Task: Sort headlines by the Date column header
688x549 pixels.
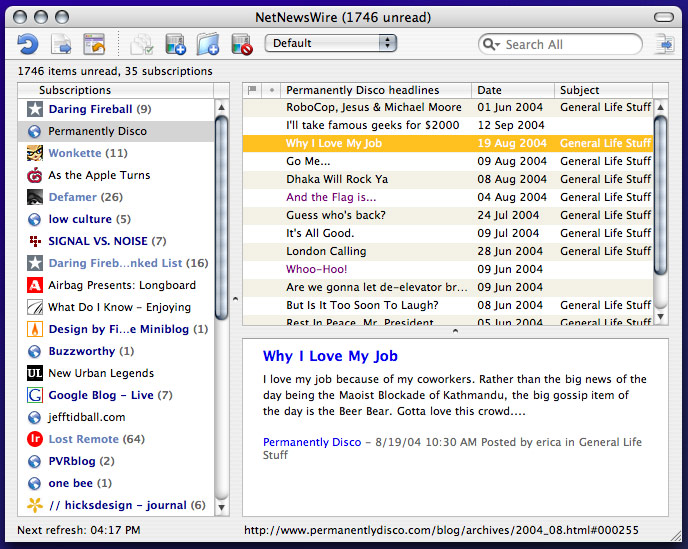Action: (513, 90)
